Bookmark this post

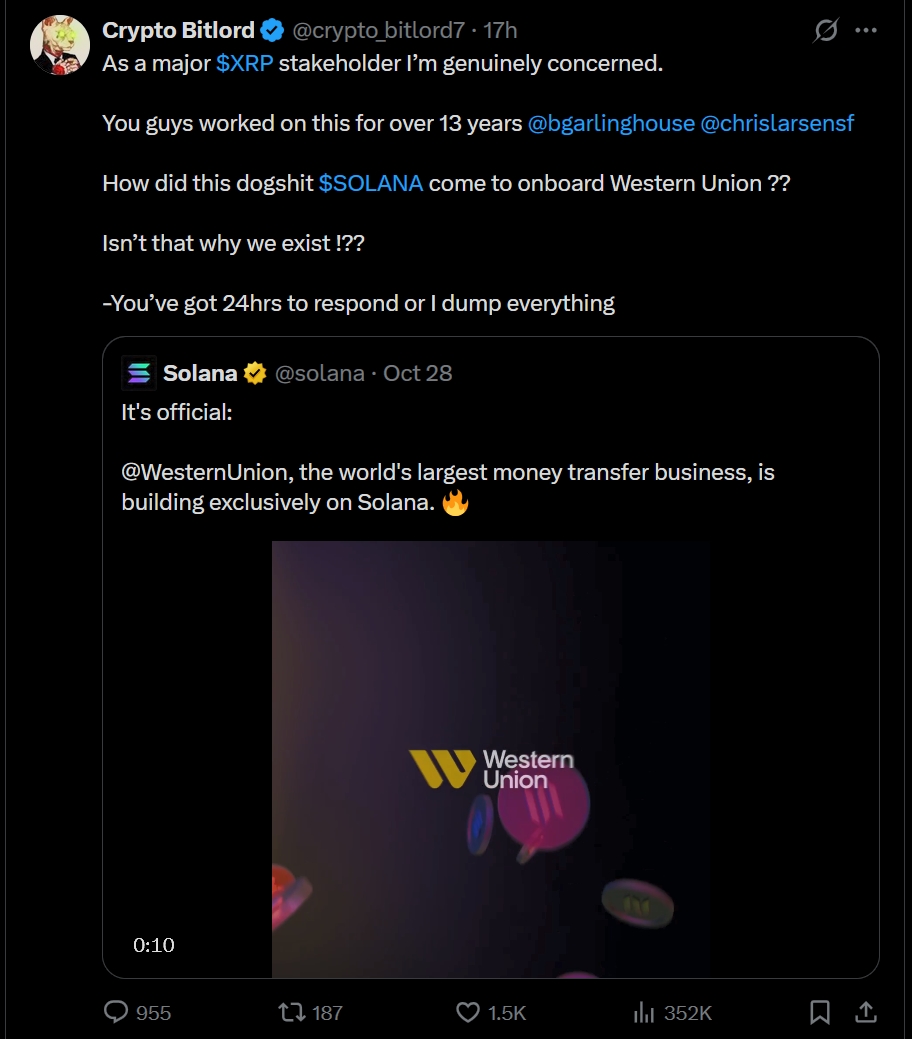(820, 1013)
